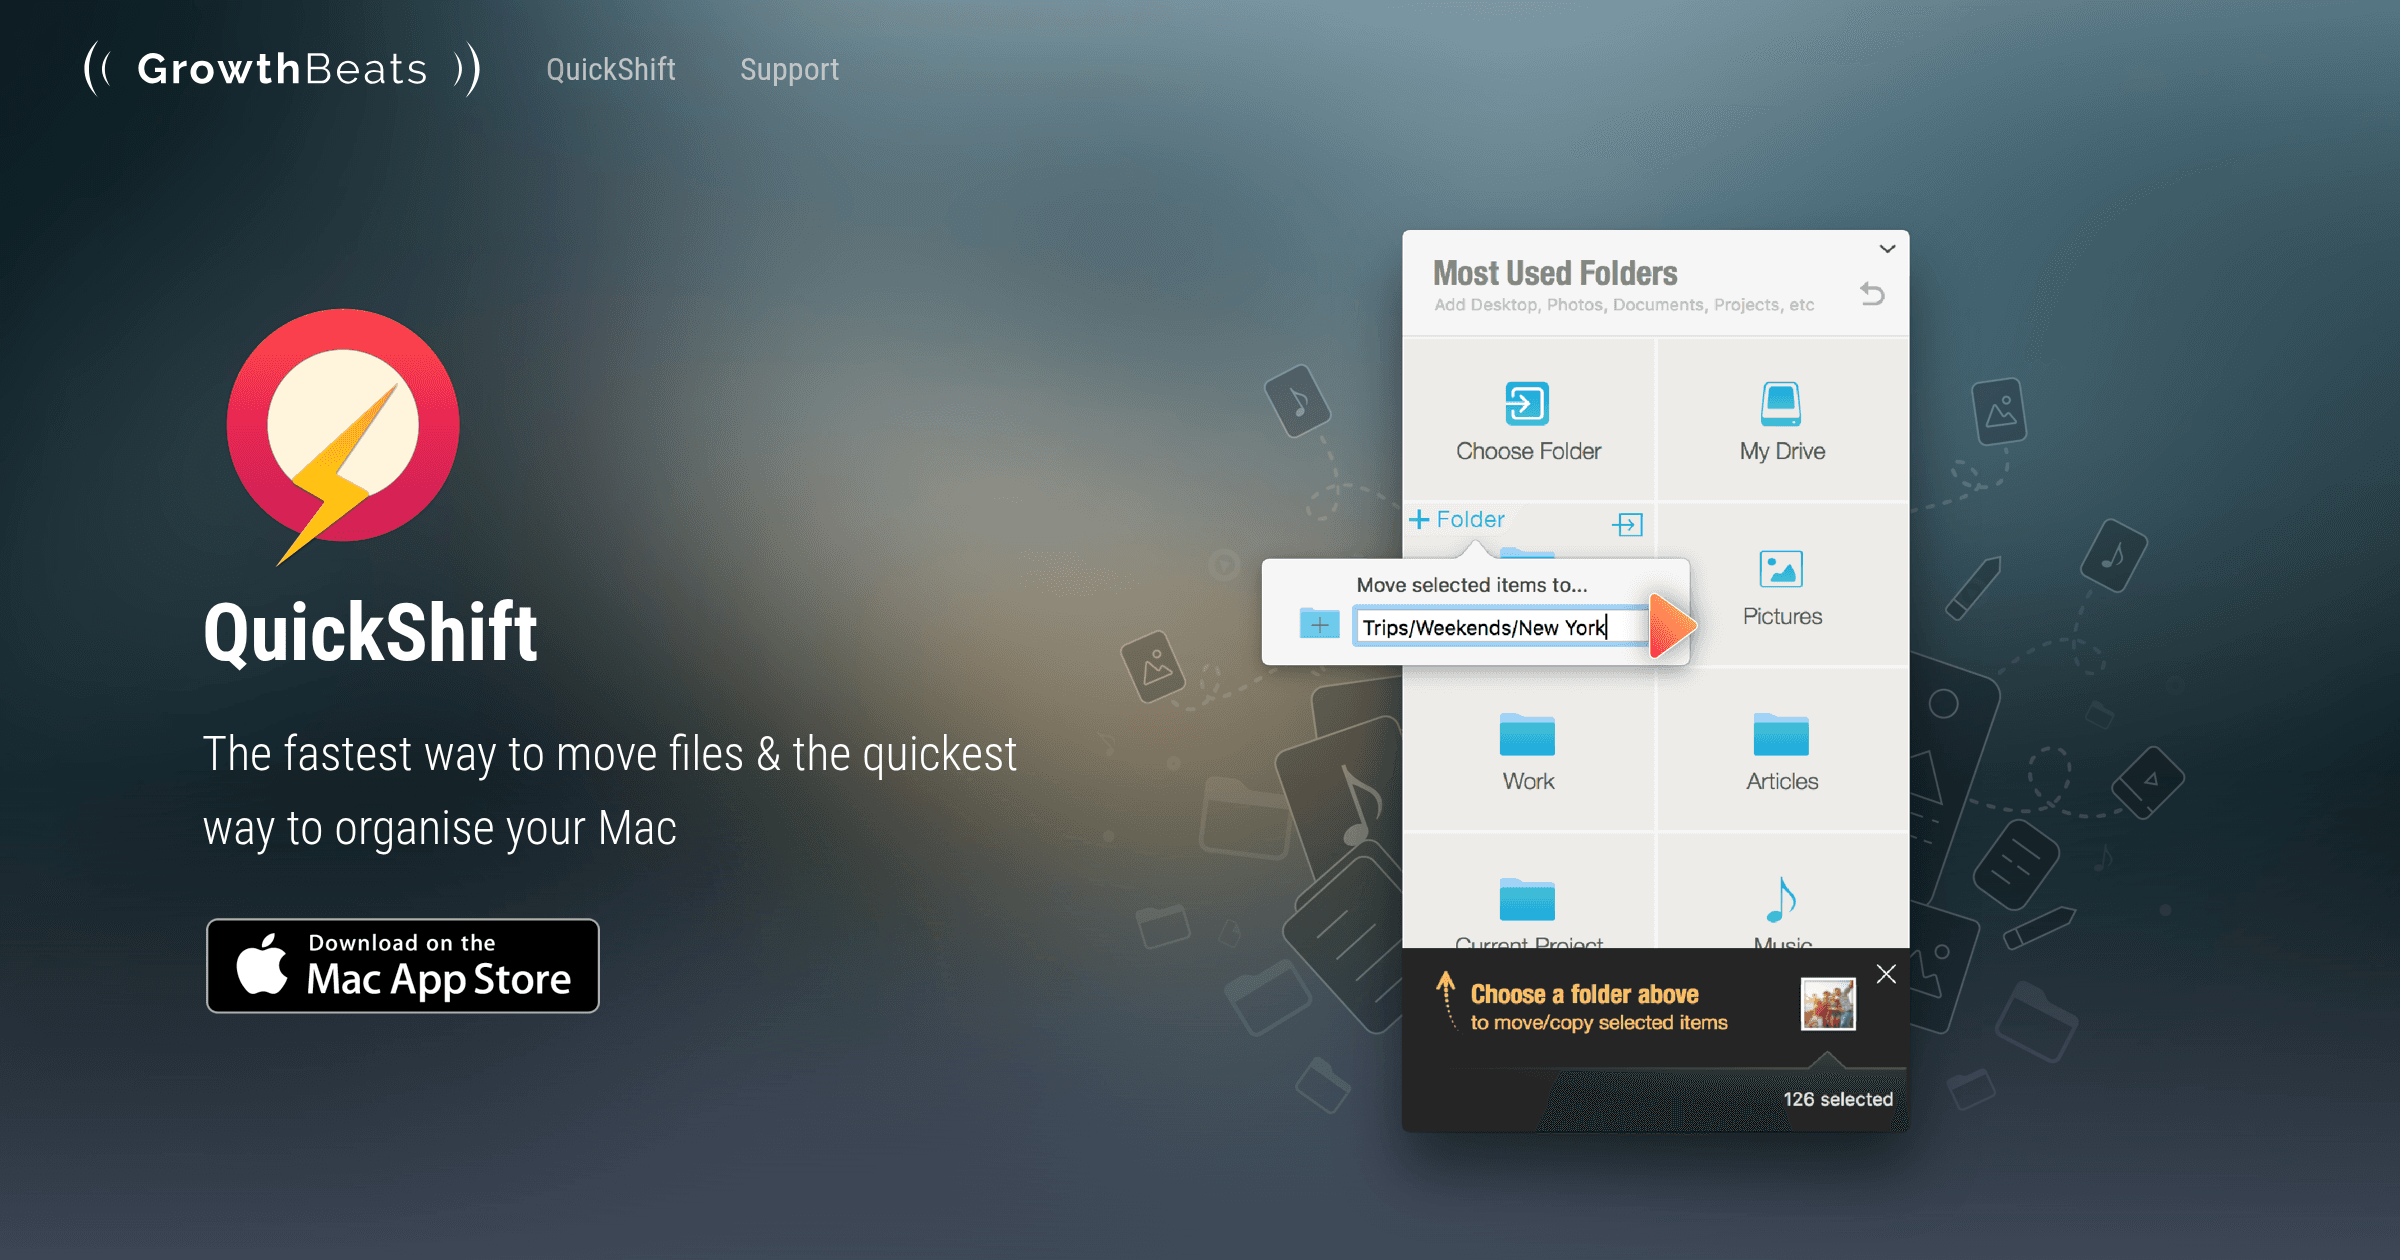Image resolution: width=2400 pixels, height=1260 pixels.
Task: Click the Move selected items to... label
Action: coord(1472,585)
